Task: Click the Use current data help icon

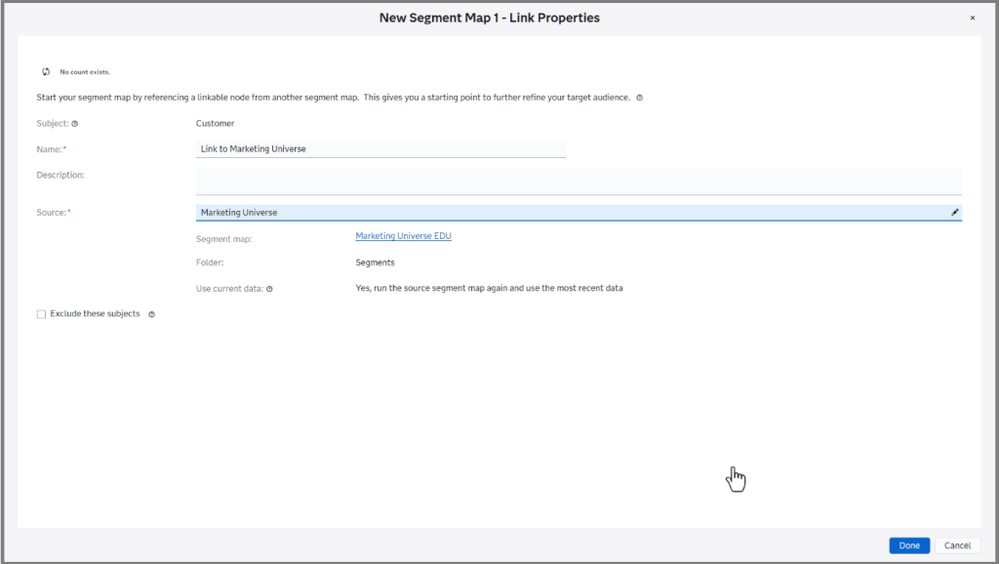Action: coord(270,289)
